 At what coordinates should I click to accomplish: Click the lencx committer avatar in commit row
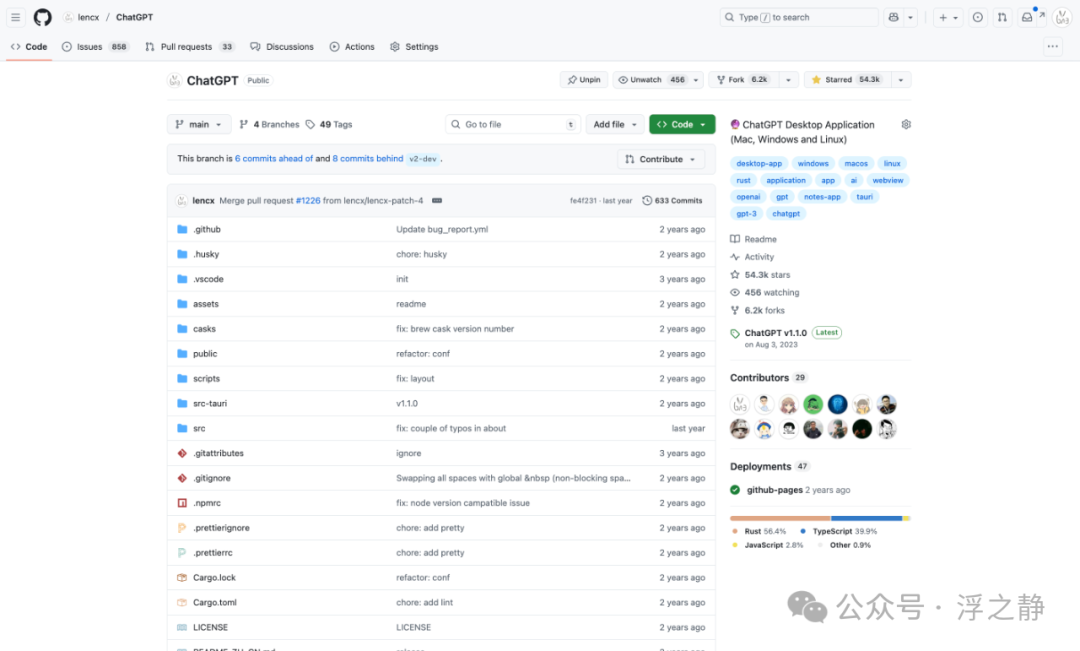[x=182, y=200]
